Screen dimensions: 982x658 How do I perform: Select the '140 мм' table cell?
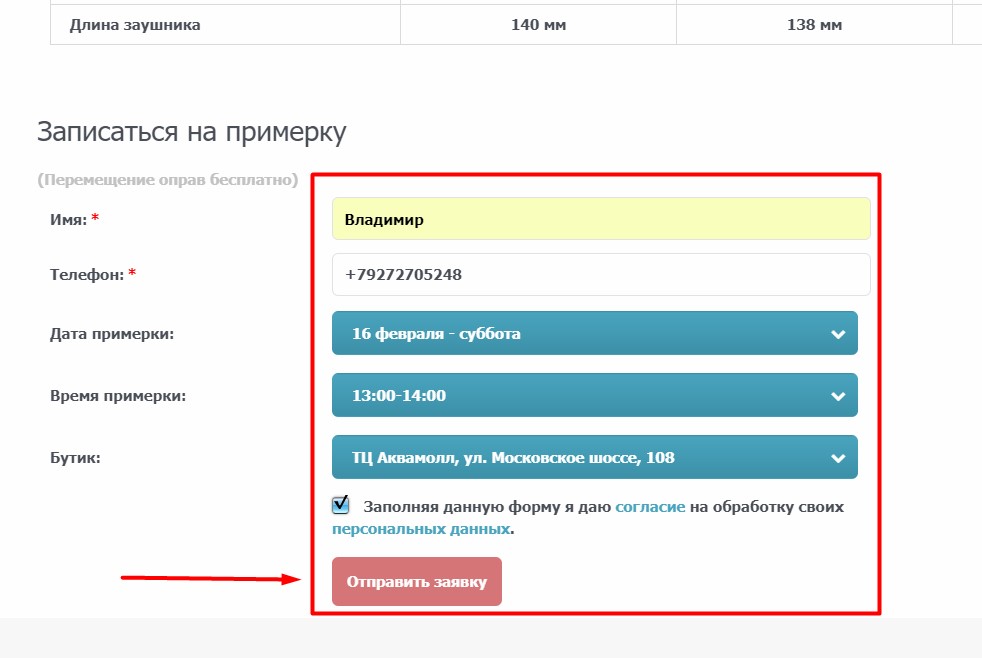[x=538, y=25]
